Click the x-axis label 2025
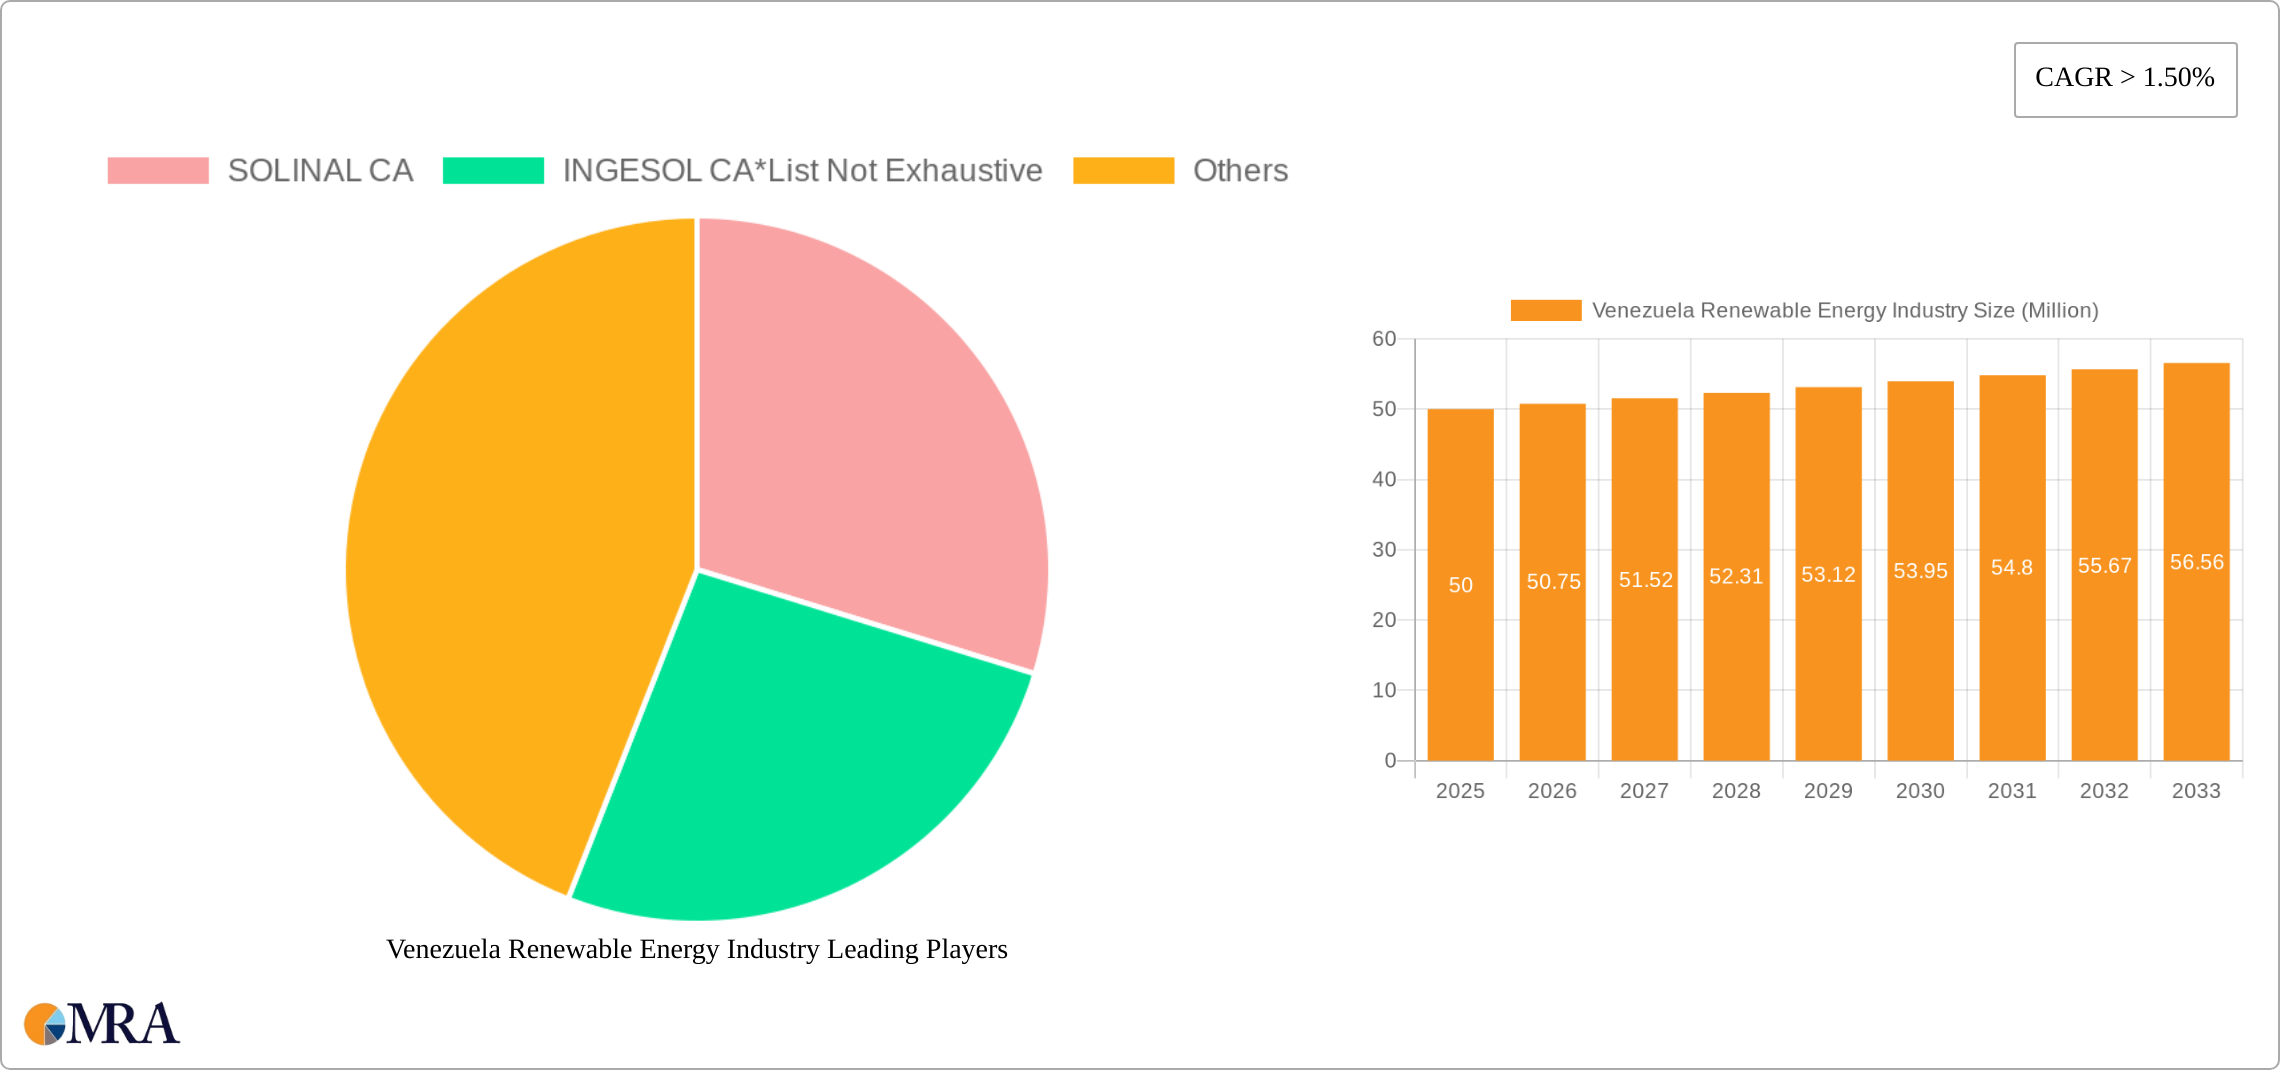Screen dimensions: 2280x1070 [x=1460, y=791]
